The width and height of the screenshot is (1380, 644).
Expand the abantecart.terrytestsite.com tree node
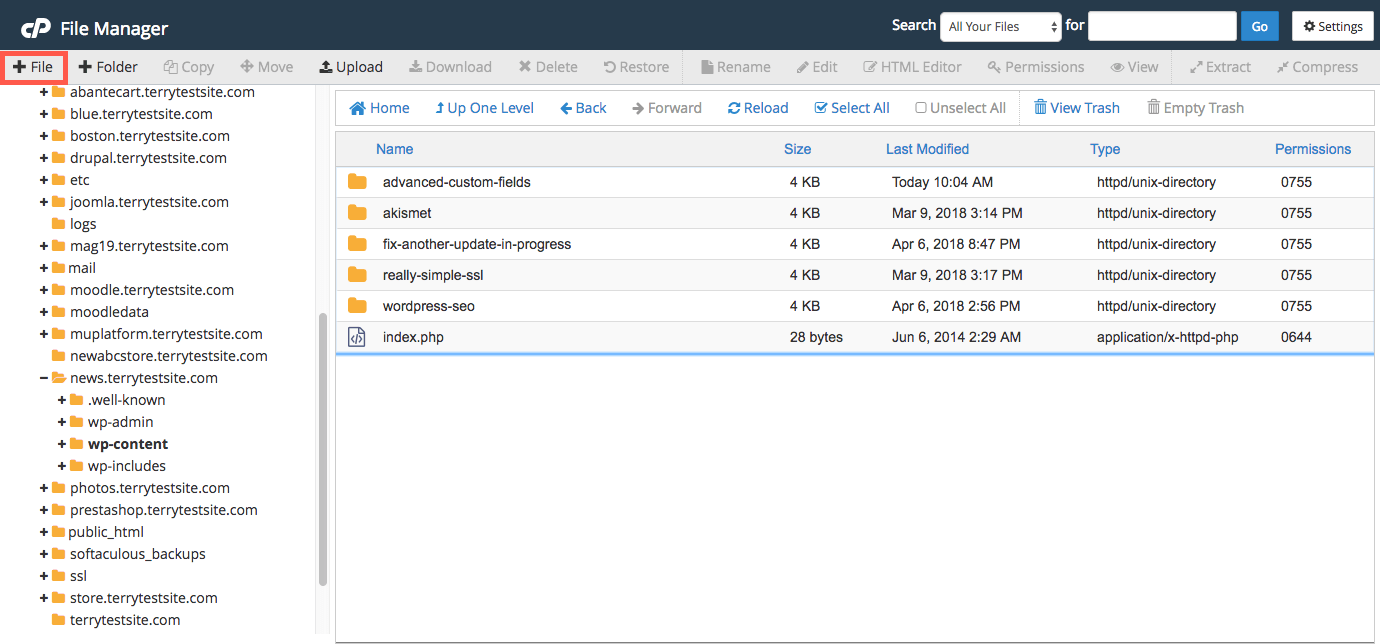(x=44, y=92)
